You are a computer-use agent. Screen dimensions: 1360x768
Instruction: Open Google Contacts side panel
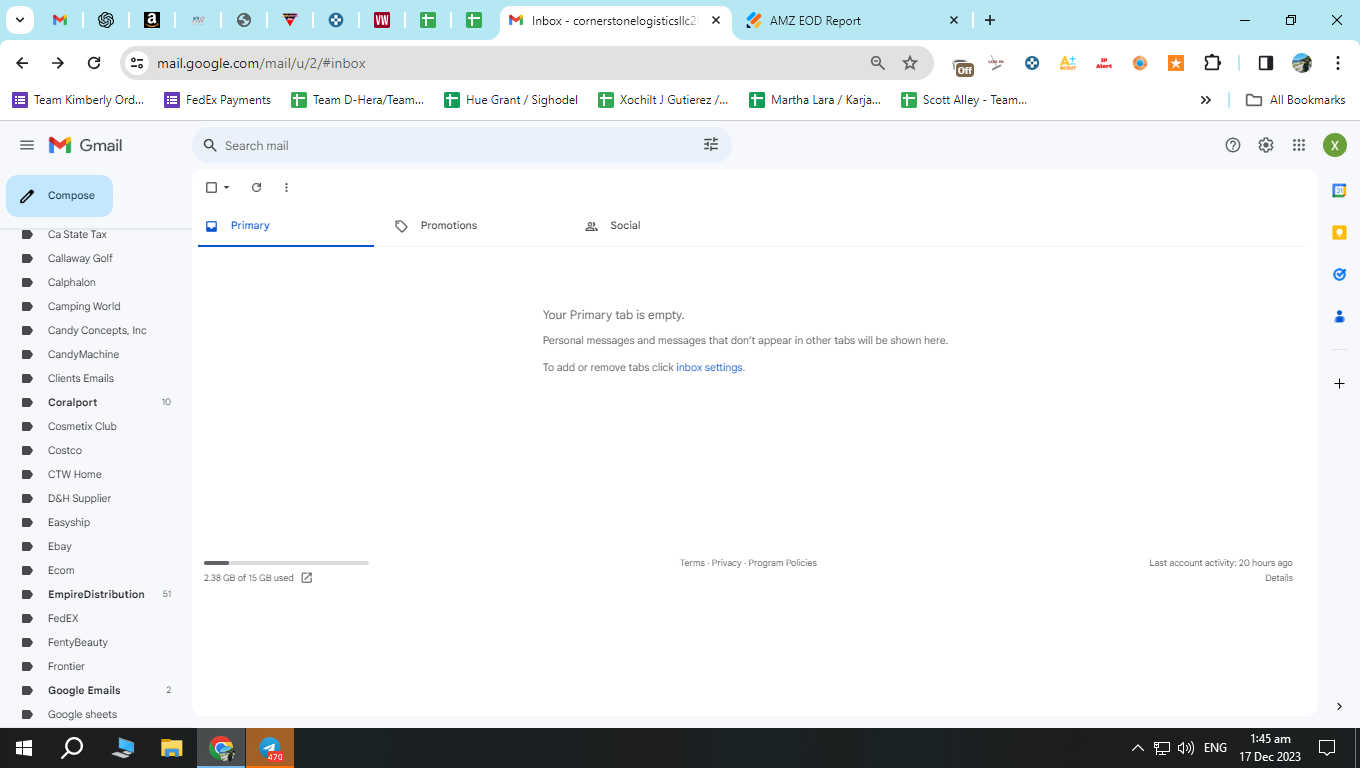tap(1339, 316)
